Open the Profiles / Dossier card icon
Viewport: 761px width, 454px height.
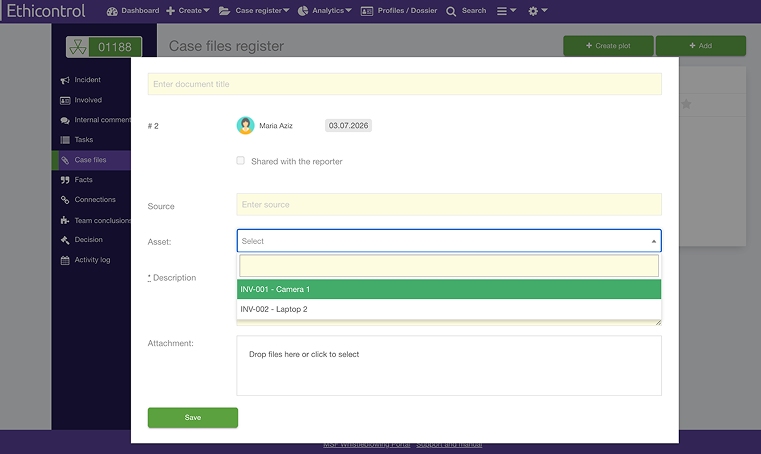[x=367, y=11]
